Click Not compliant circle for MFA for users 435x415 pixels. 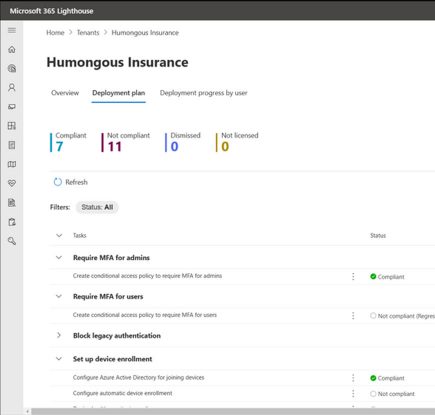click(x=373, y=315)
